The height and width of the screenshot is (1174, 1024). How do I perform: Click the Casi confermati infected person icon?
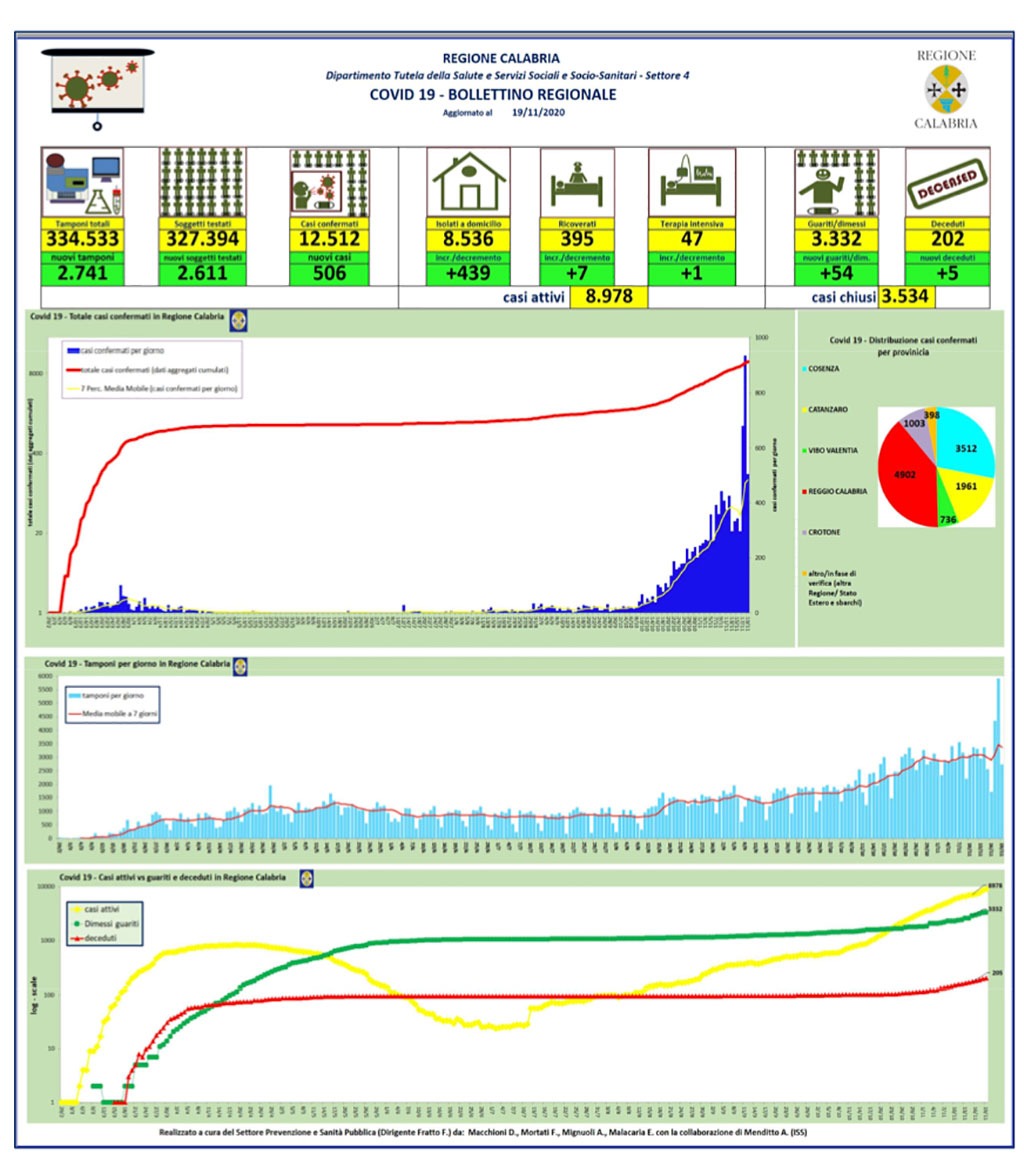click(329, 183)
